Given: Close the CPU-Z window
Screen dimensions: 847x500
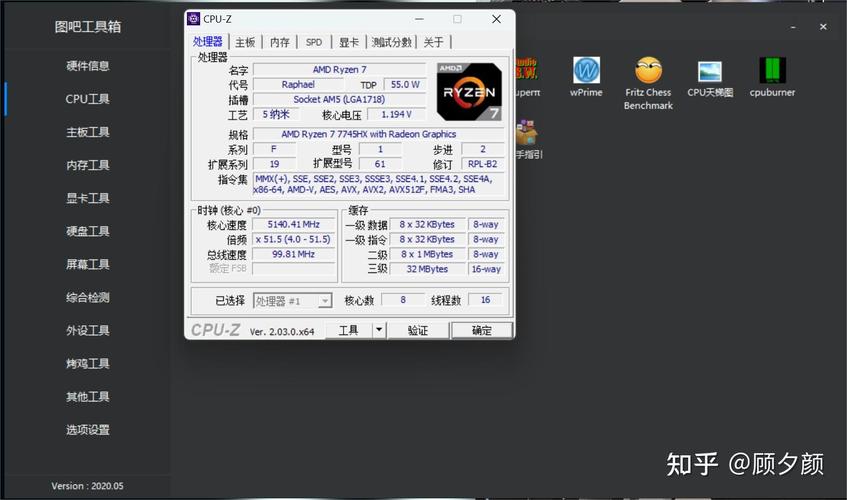Looking at the screenshot, I should point(496,19).
